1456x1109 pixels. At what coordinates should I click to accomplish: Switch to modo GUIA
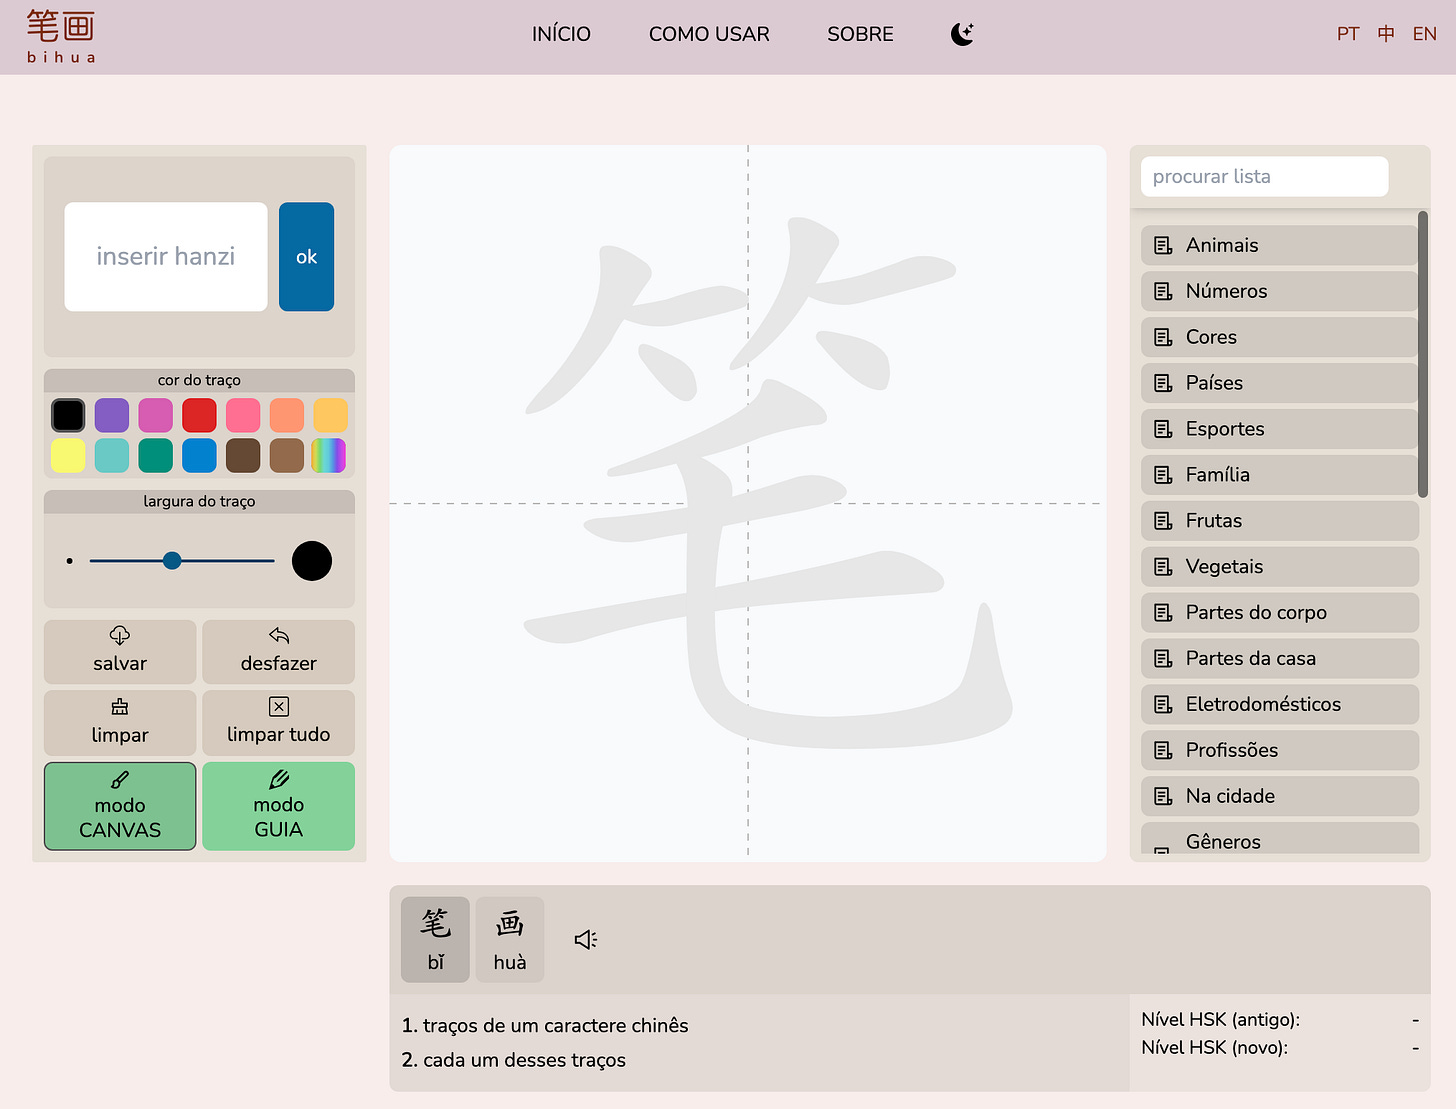click(x=278, y=806)
